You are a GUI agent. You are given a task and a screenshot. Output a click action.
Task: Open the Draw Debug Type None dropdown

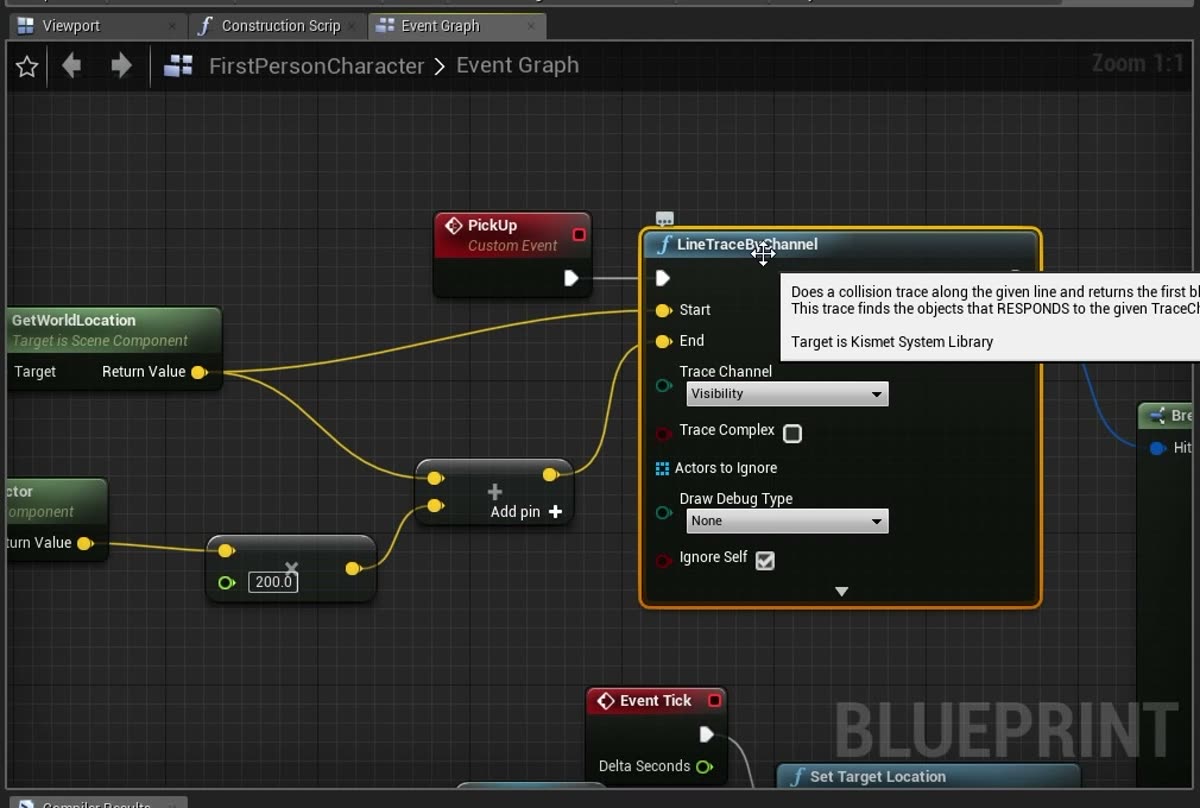[787, 521]
